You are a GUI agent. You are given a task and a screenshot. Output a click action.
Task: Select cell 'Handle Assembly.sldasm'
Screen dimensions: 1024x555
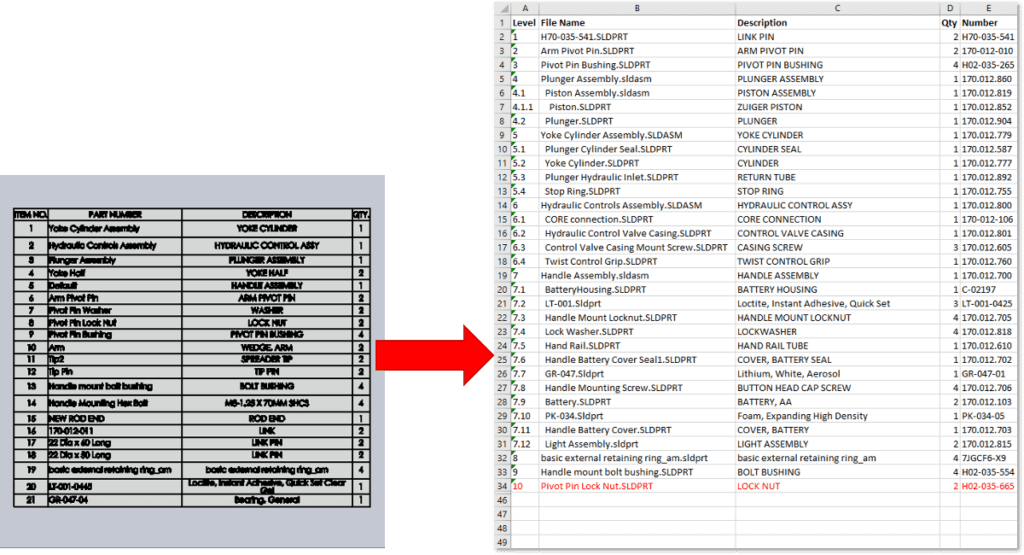[x=637, y=276]
